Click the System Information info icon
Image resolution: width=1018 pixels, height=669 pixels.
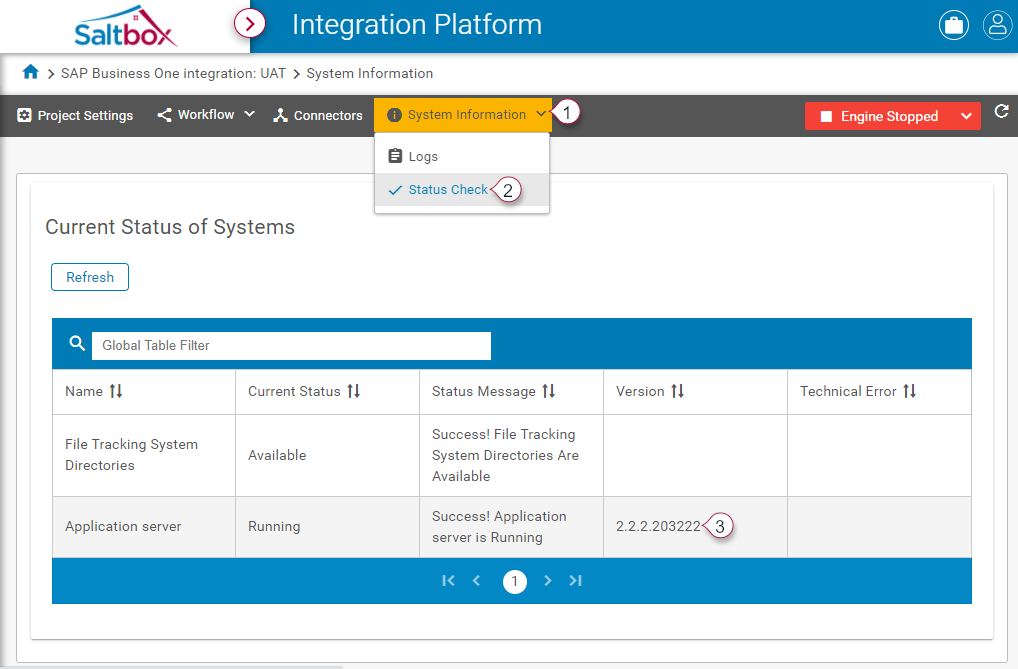point(394,115)
